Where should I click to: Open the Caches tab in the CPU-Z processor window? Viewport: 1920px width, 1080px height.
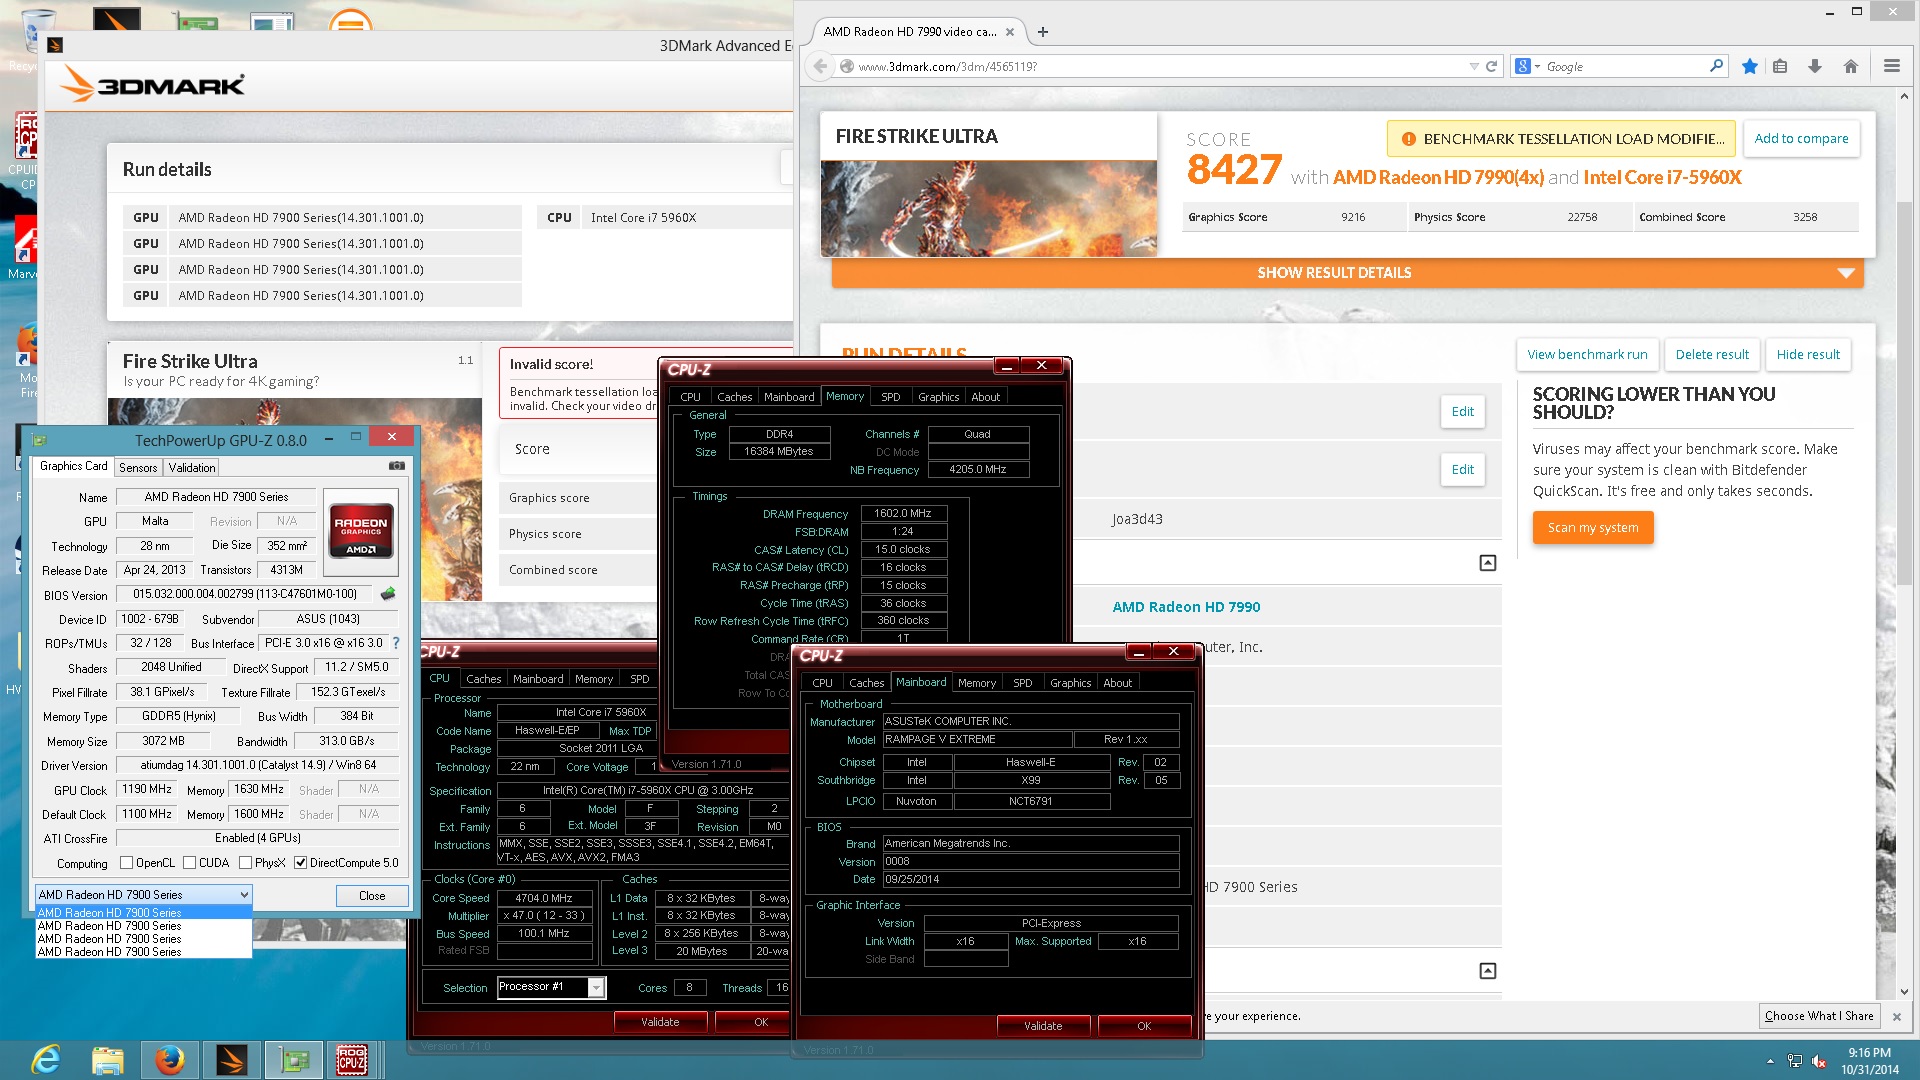[483, 679]
